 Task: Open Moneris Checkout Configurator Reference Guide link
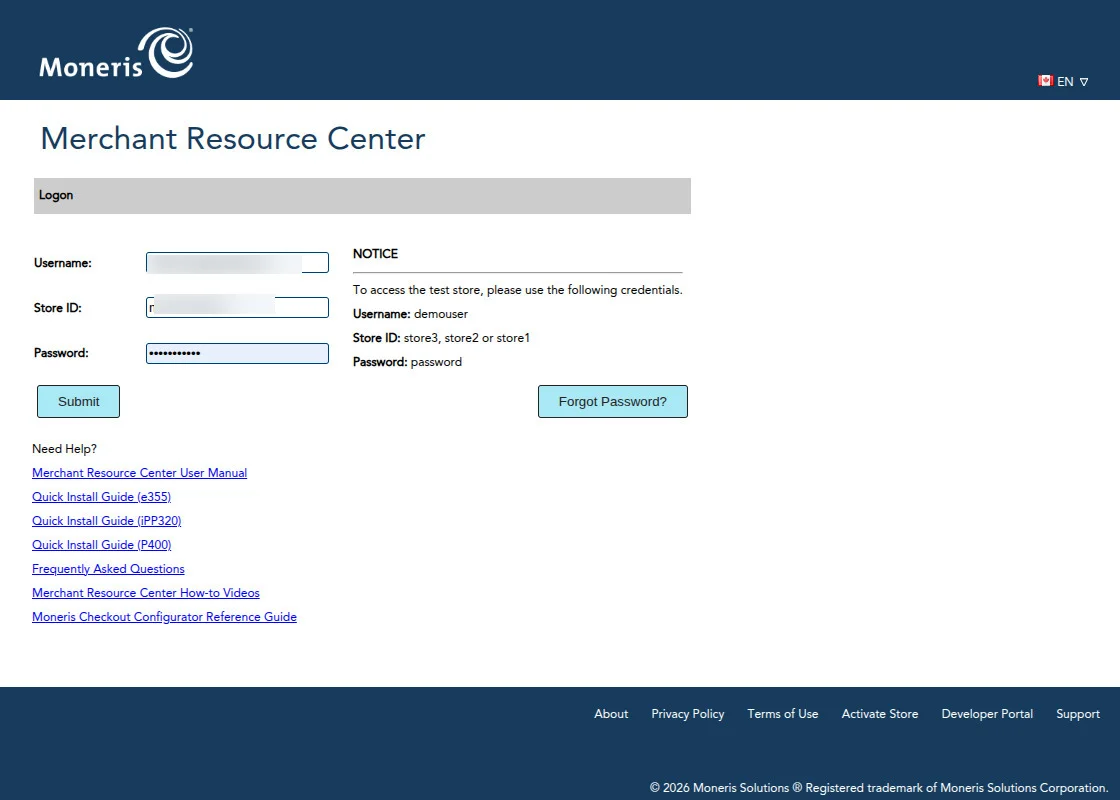point(164,617)
